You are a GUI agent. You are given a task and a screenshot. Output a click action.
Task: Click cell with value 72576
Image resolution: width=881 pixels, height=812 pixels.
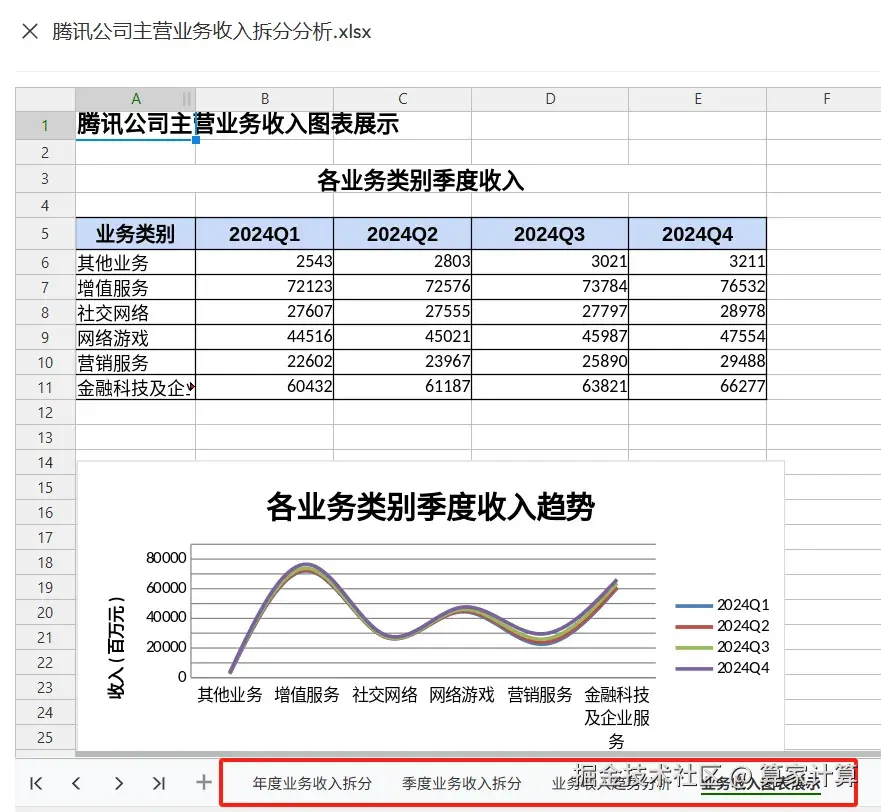coord(402,287)
